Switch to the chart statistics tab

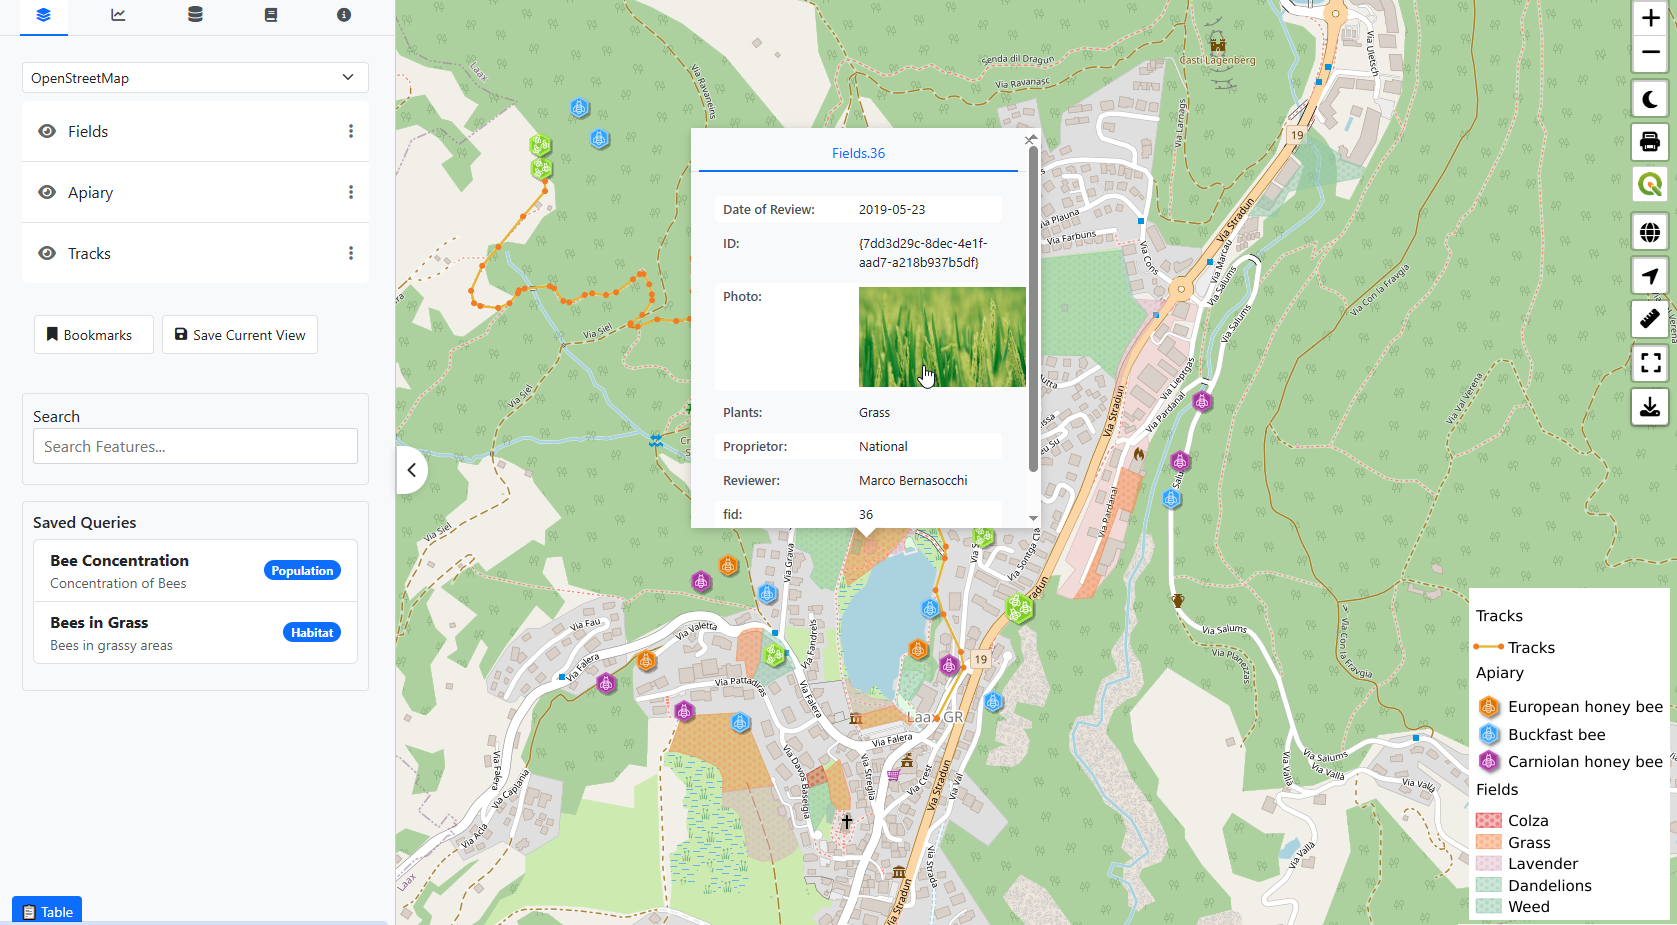pos(118,15)
